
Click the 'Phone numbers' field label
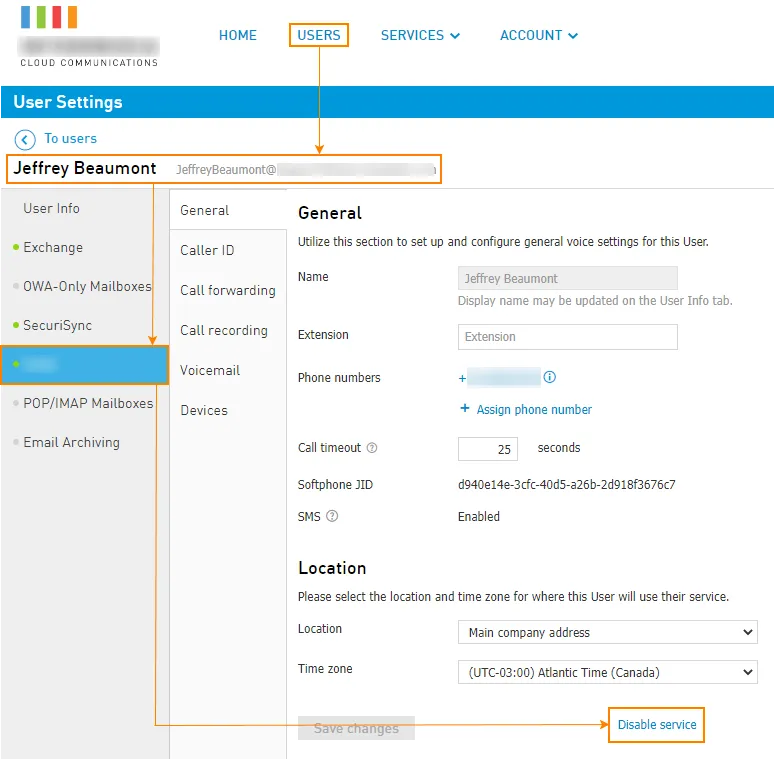pos(339,378)
